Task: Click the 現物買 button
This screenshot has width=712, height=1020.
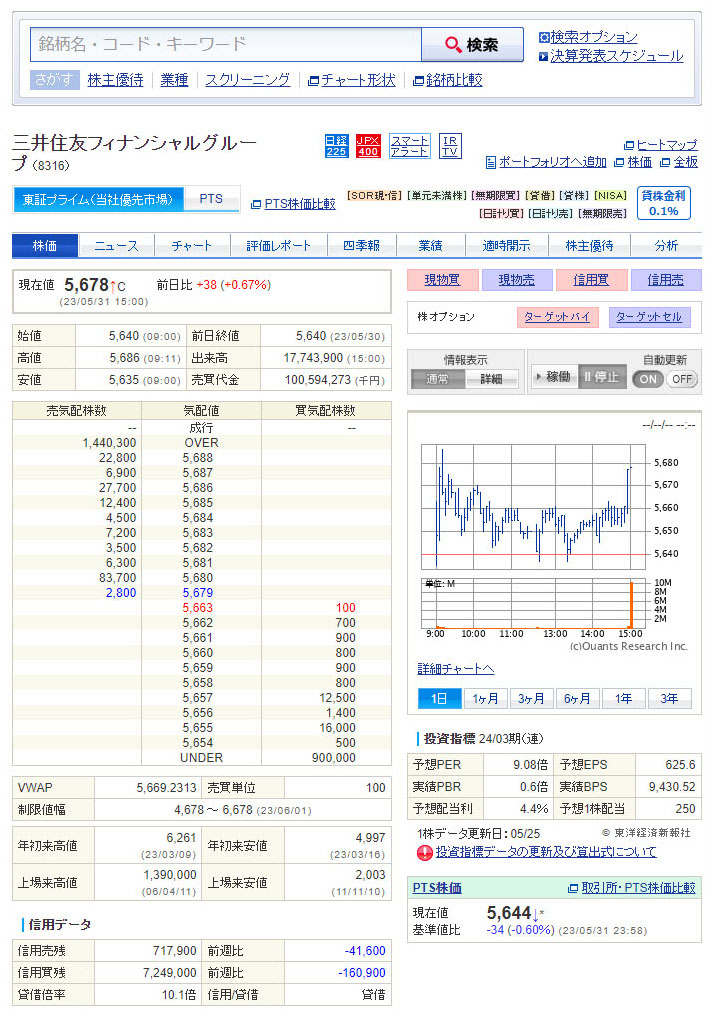Action: tap(442, 280)
